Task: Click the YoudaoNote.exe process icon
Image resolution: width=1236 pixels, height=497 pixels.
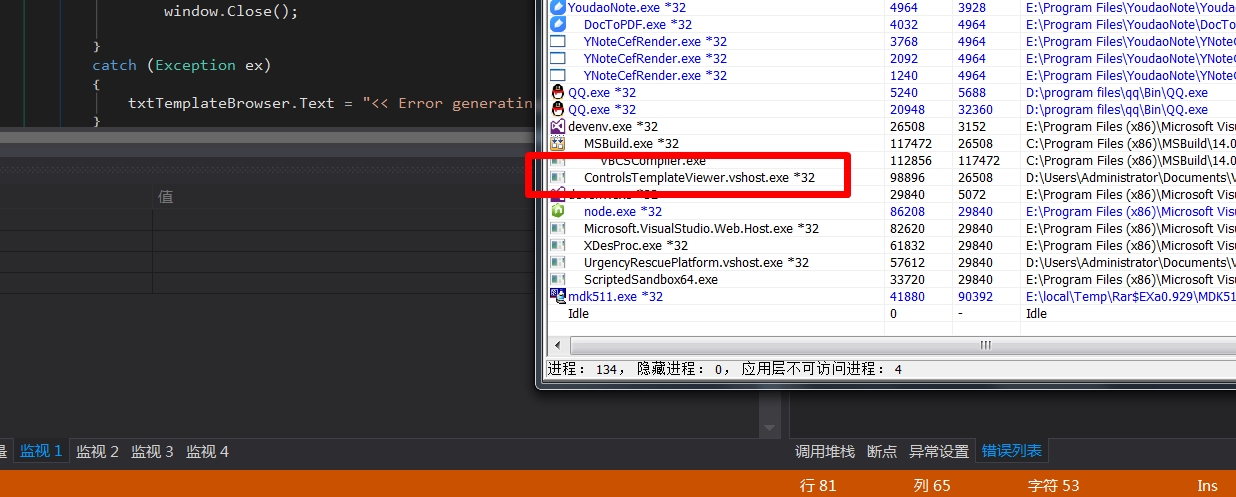Action: pyautogui.click(x=558, y=7)
